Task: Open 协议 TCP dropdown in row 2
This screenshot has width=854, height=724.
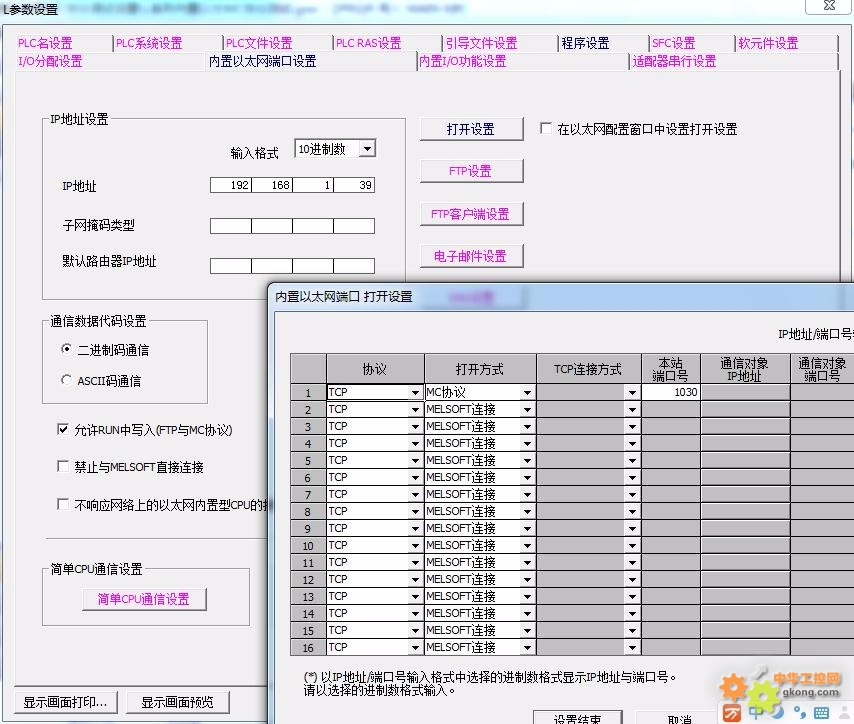Action: click(415, 410)
